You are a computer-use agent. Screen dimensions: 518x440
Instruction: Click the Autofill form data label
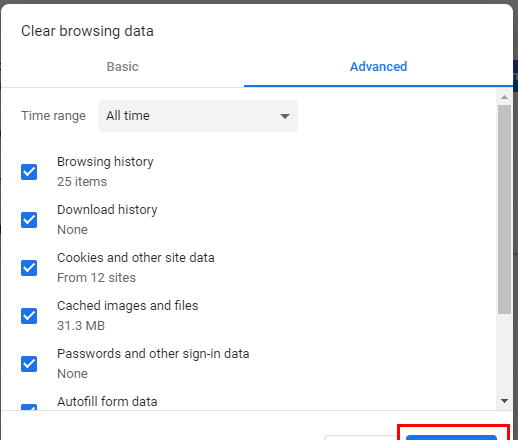tap(107, 402)
